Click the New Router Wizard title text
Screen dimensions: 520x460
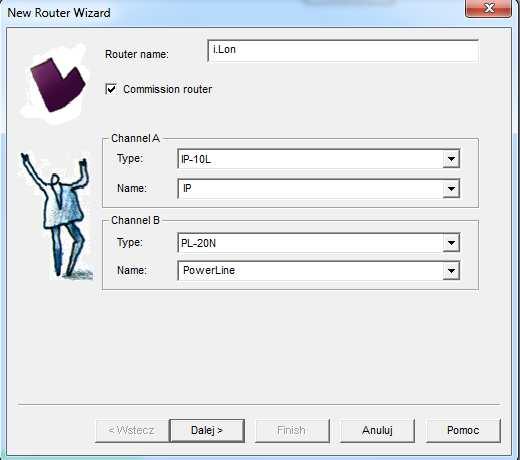click(x=59, y=13)
